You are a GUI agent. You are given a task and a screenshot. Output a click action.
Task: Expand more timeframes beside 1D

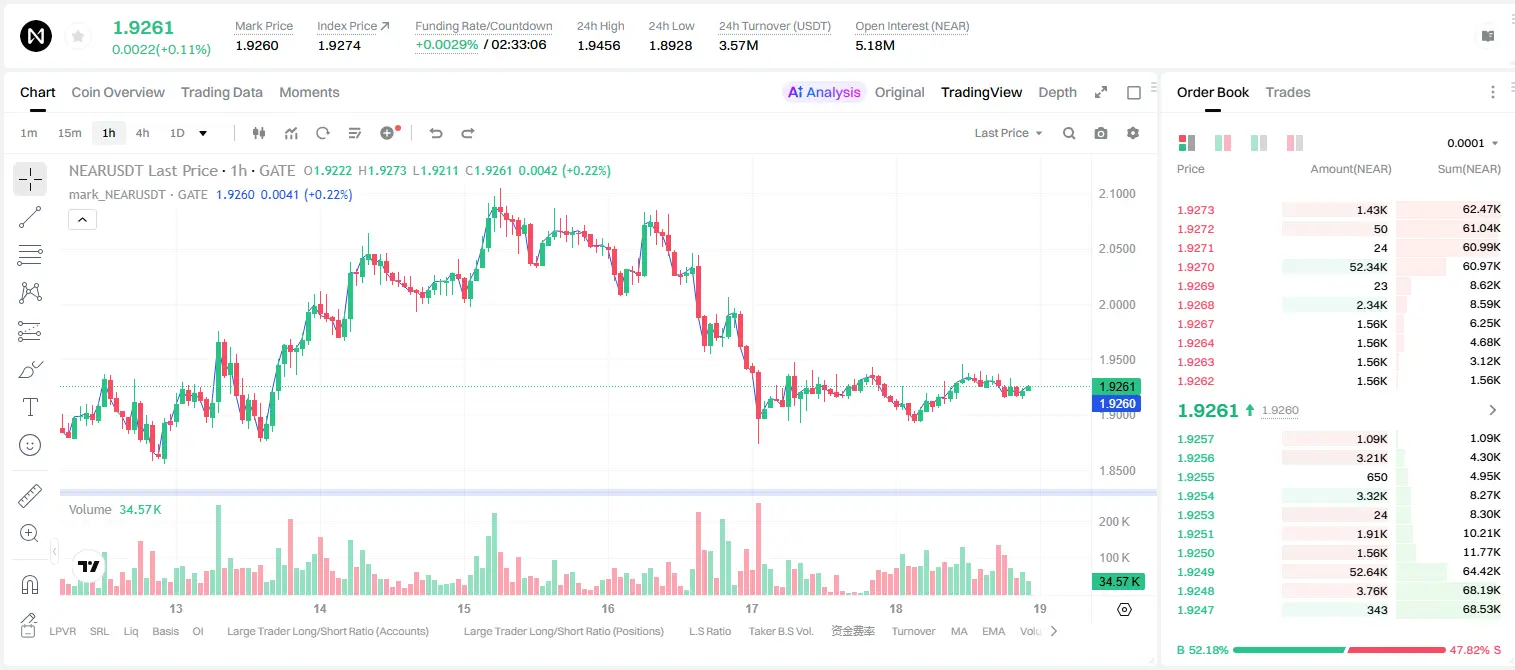point(203,133)
